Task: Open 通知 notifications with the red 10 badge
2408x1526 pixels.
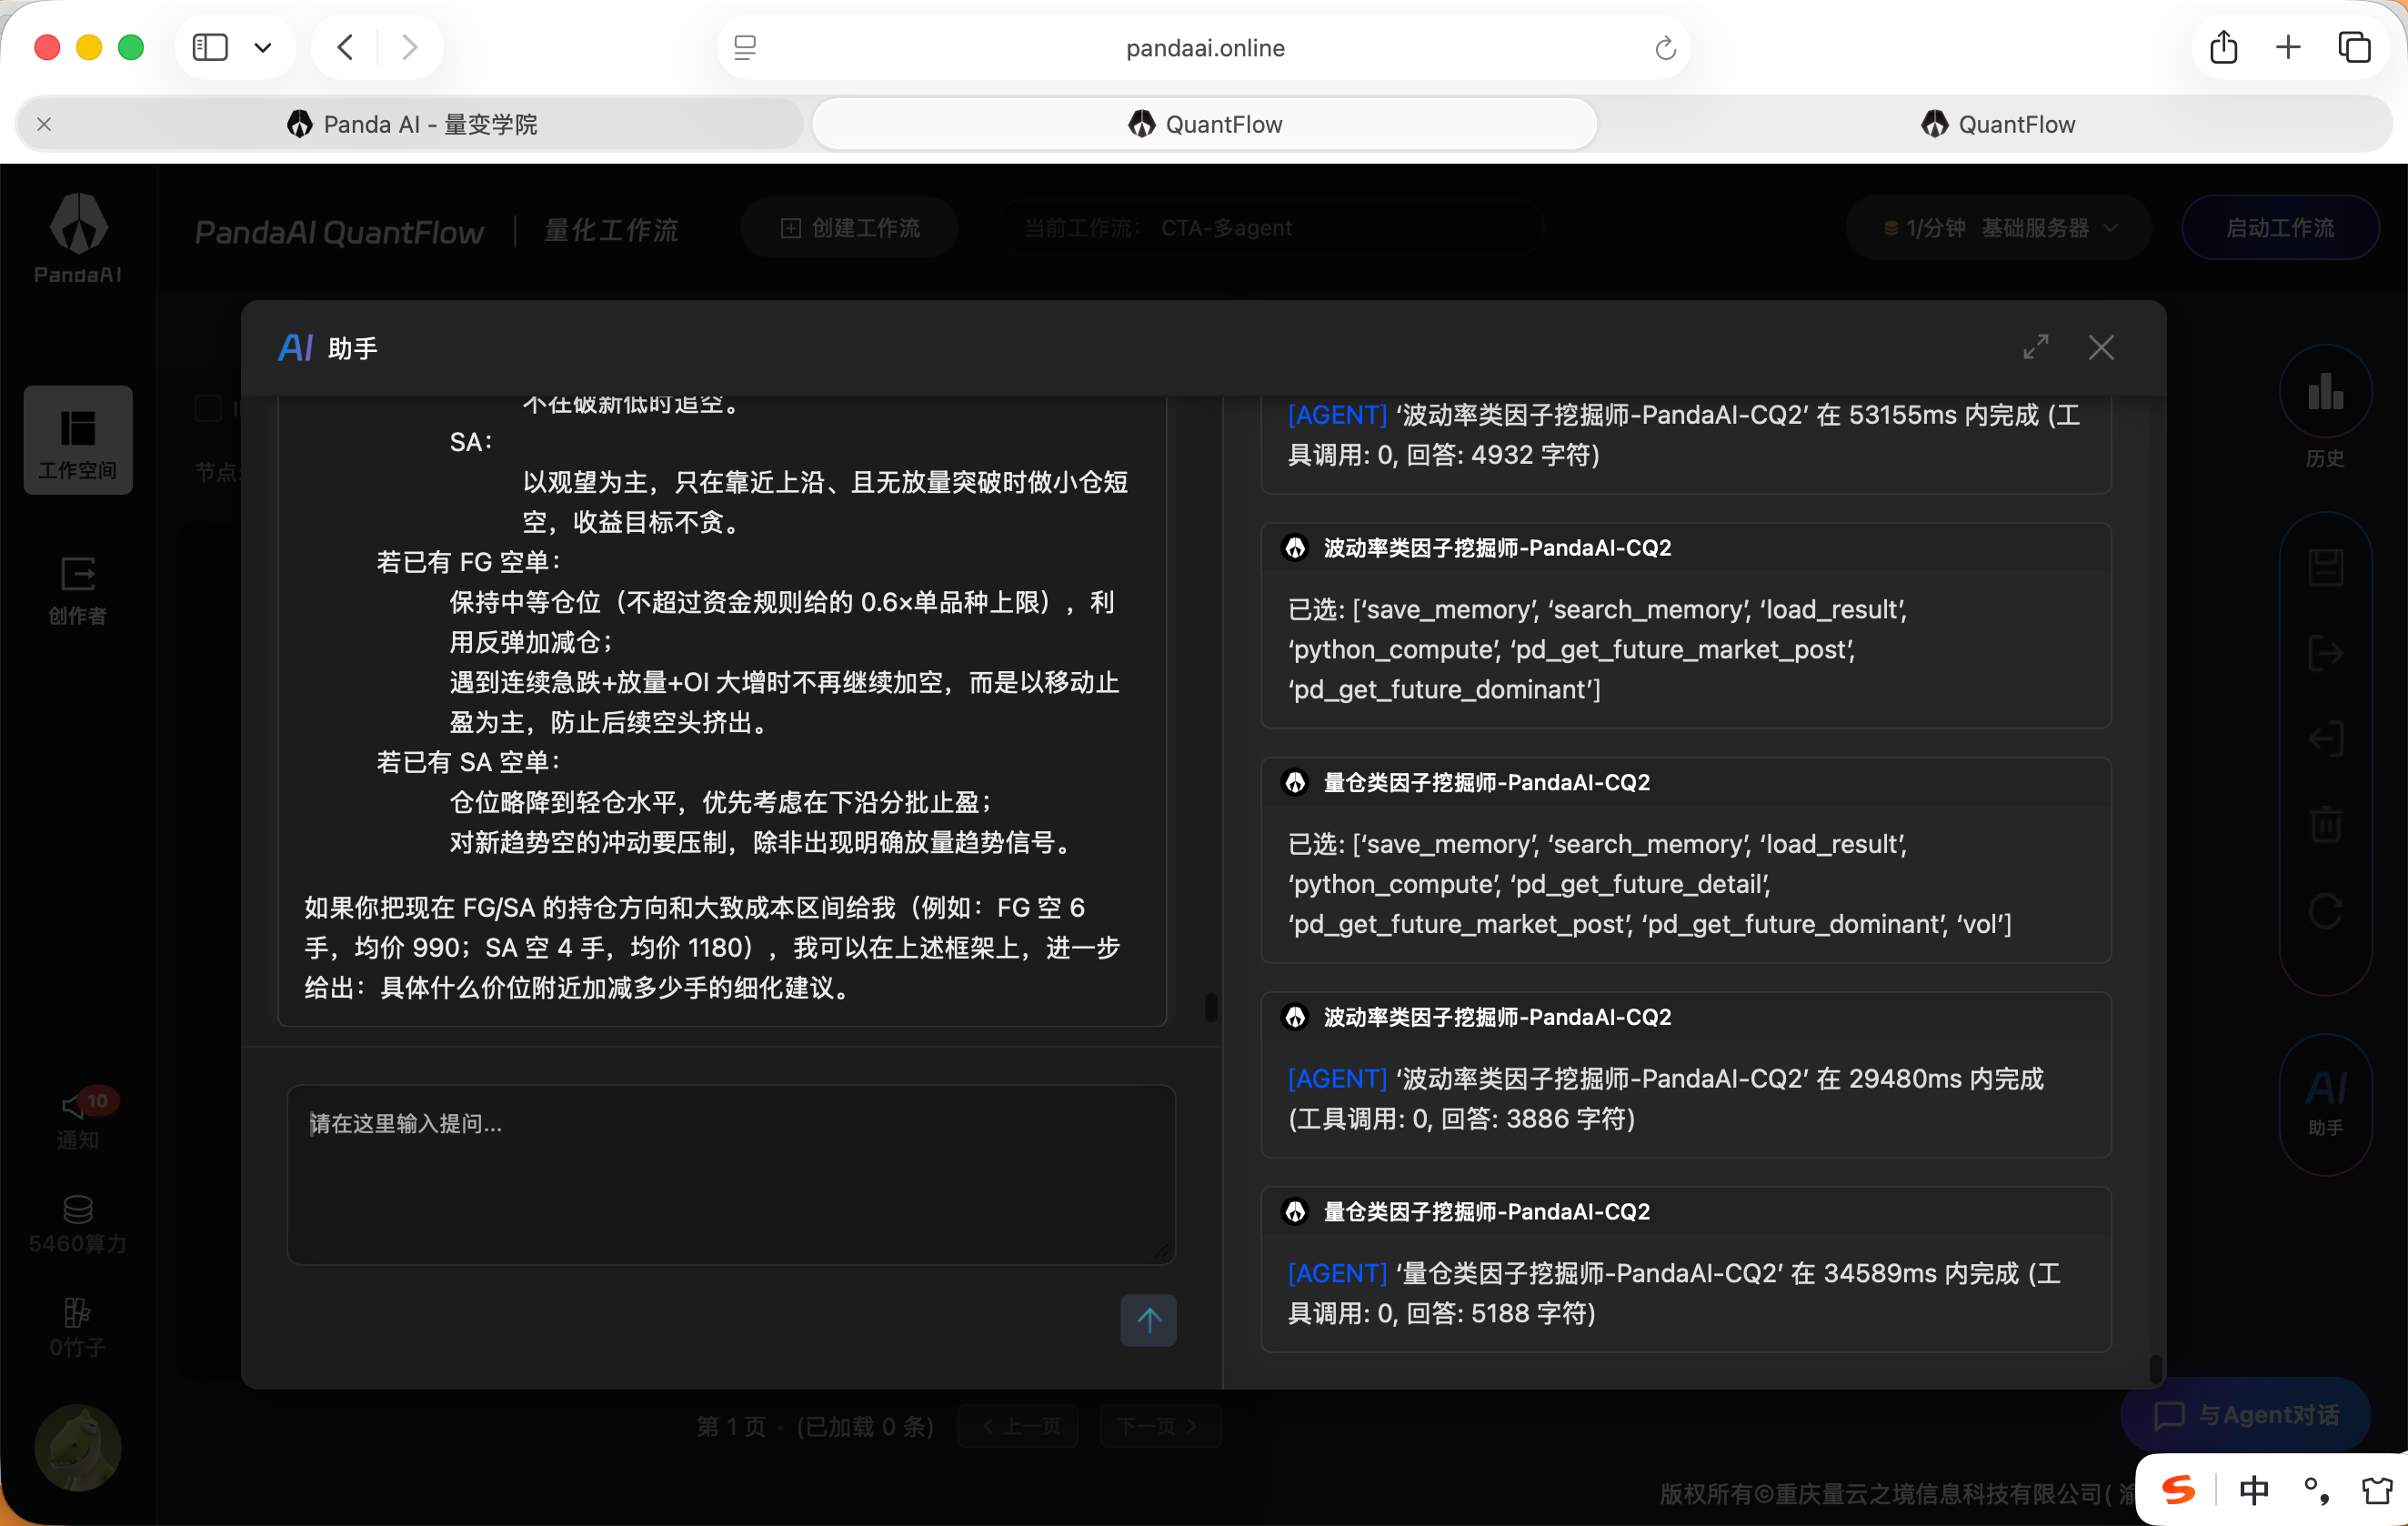Action: (77, 1115)
